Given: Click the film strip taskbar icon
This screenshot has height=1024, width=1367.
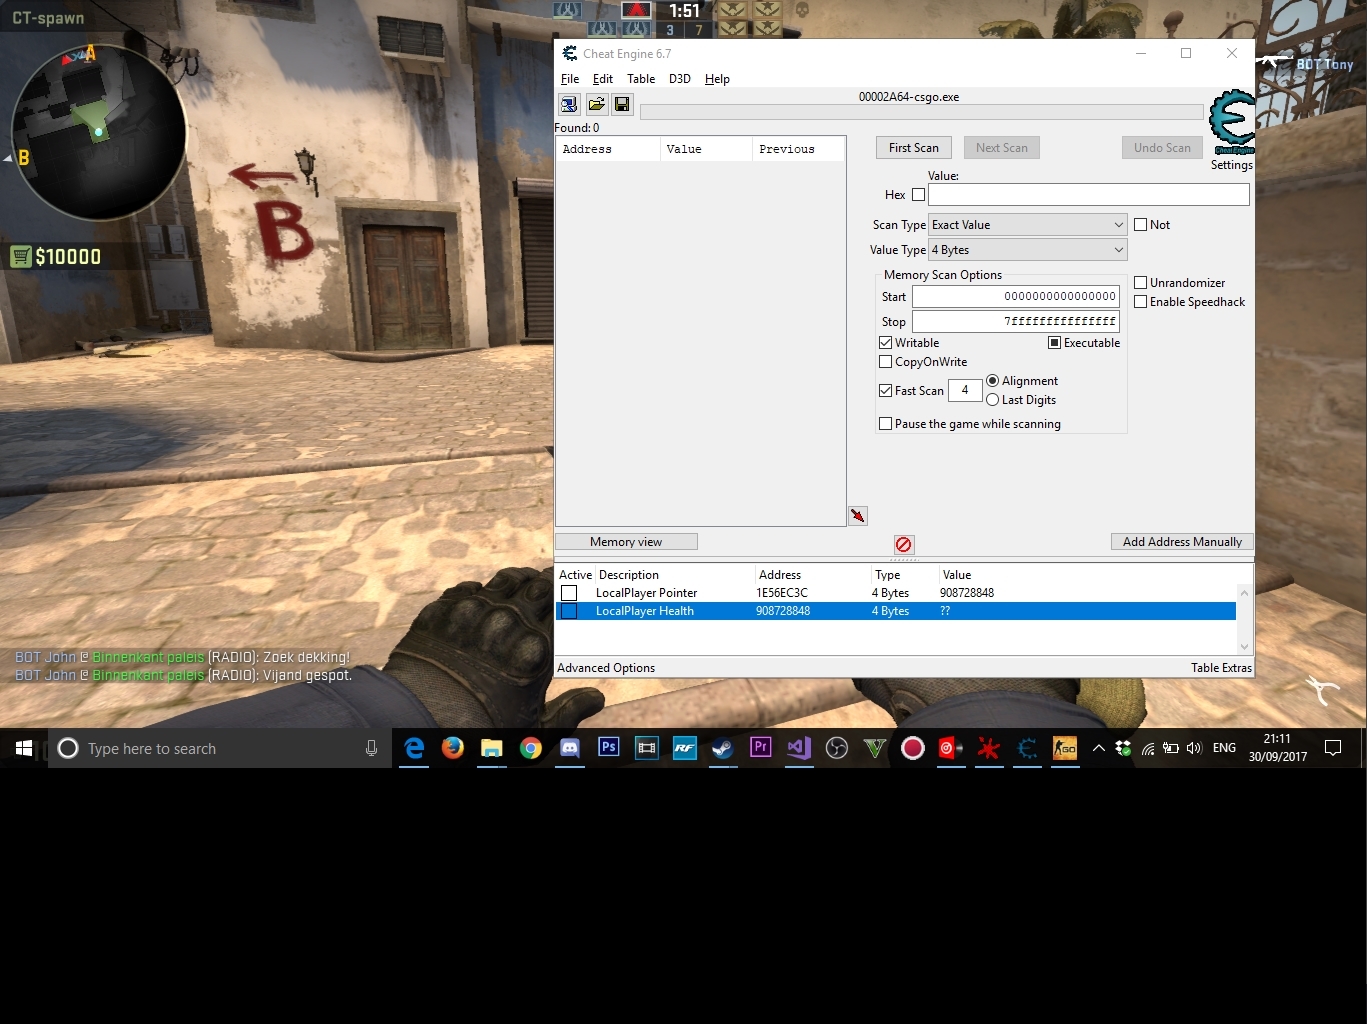Looking at the screenshot, I should pyautogui.click(x=647, y=748).
